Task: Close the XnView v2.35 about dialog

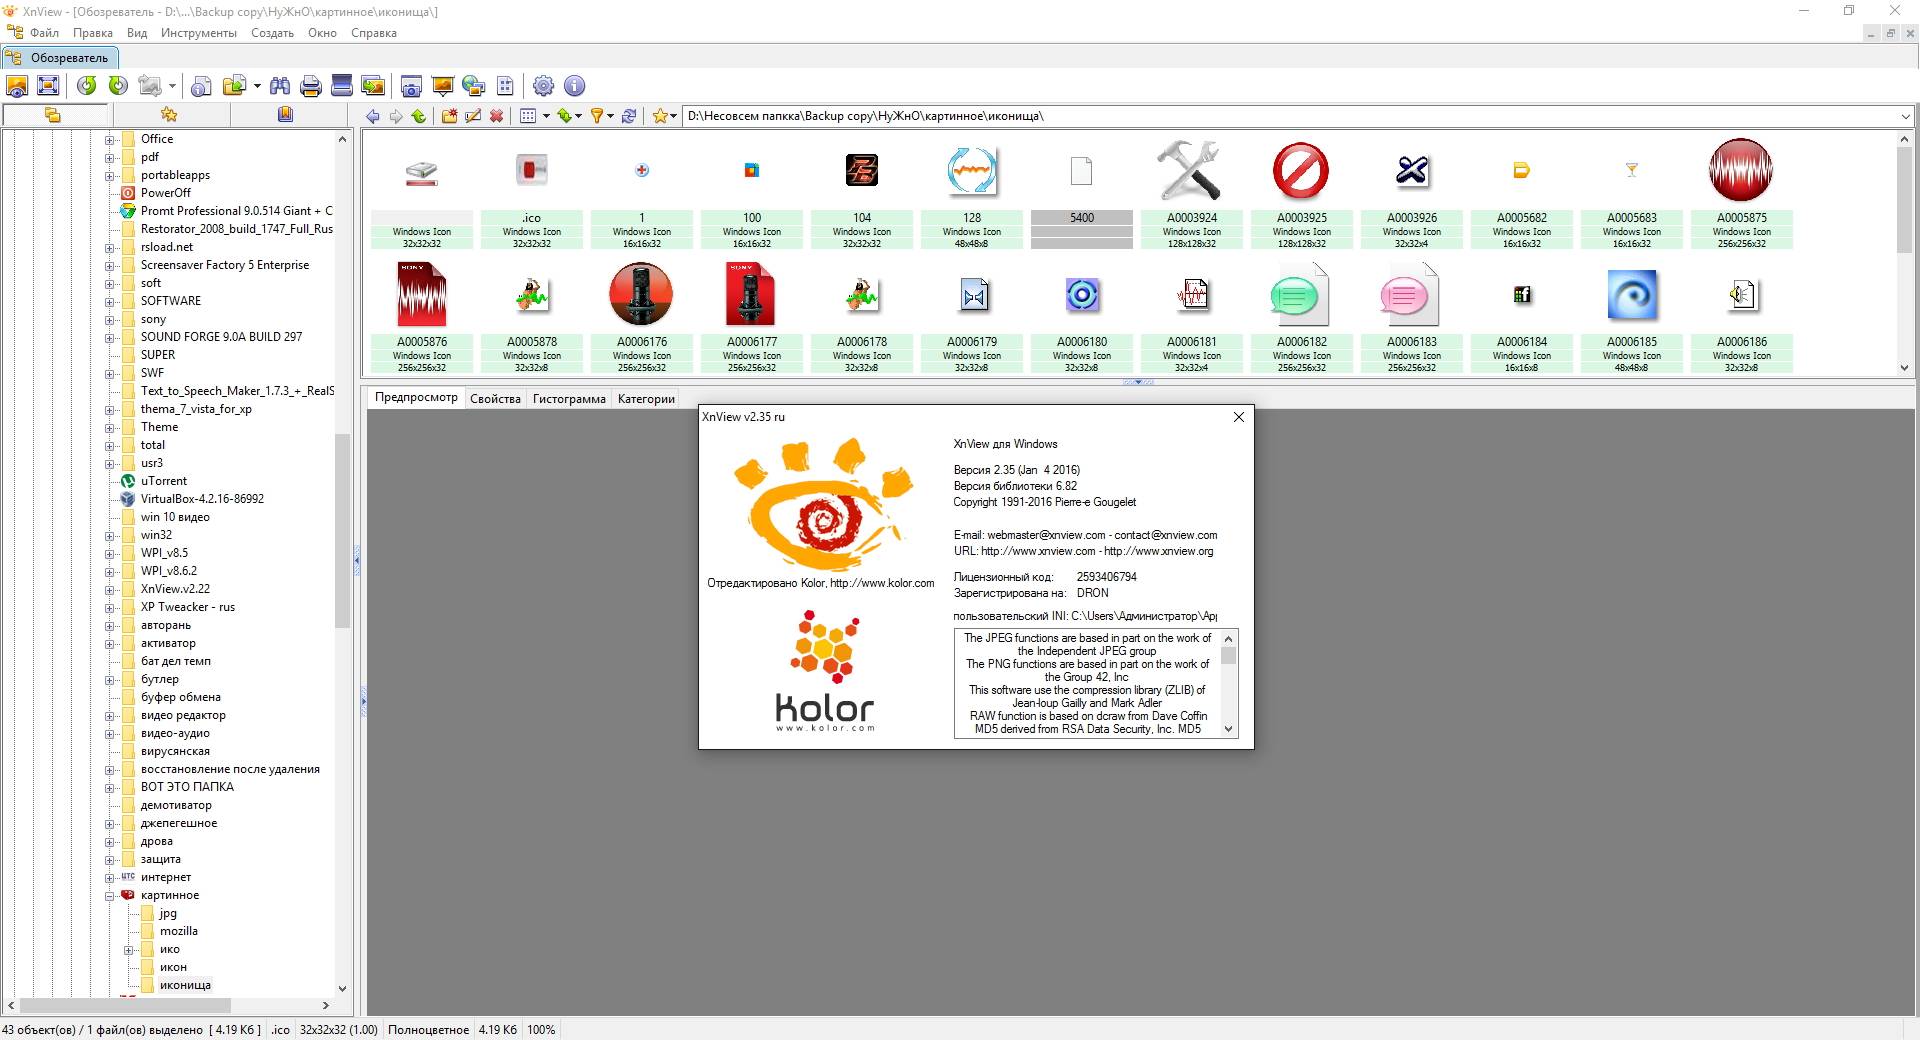Action: 1239,417
